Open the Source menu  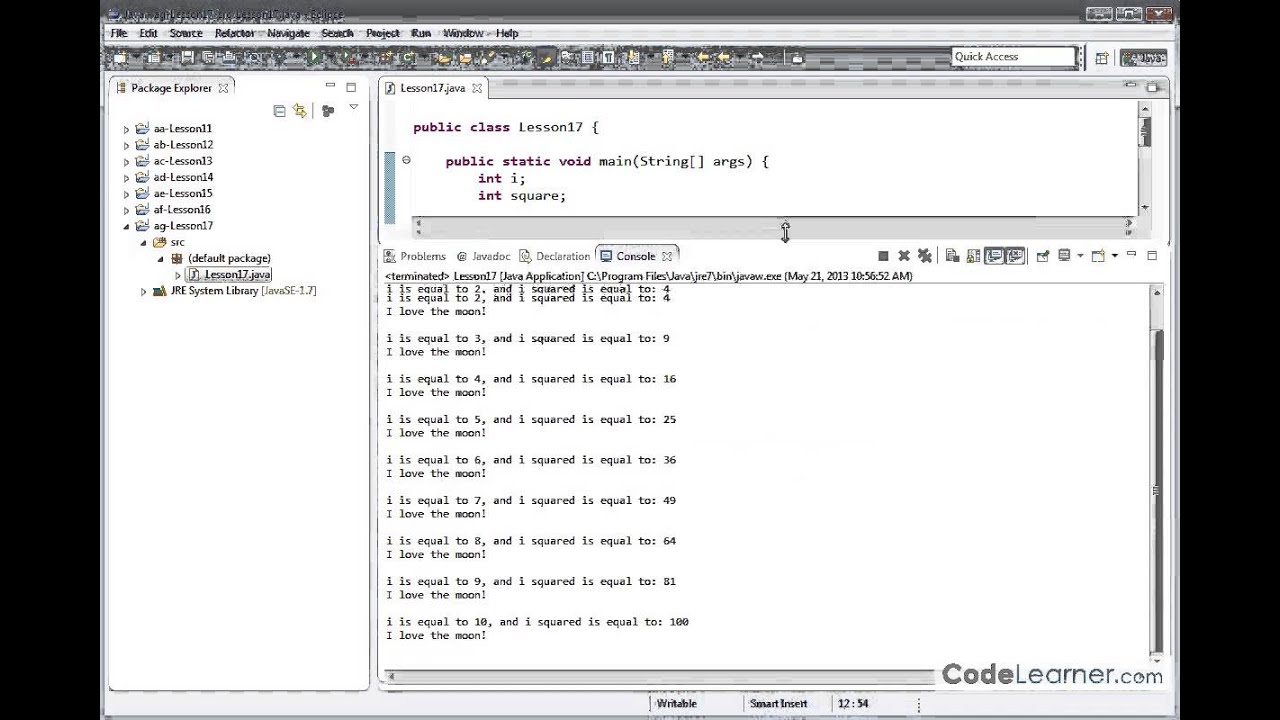coord(186,33)
